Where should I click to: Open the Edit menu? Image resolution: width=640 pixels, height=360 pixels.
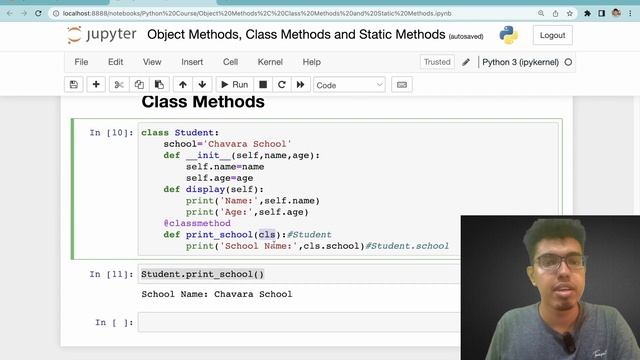[116, 62]
